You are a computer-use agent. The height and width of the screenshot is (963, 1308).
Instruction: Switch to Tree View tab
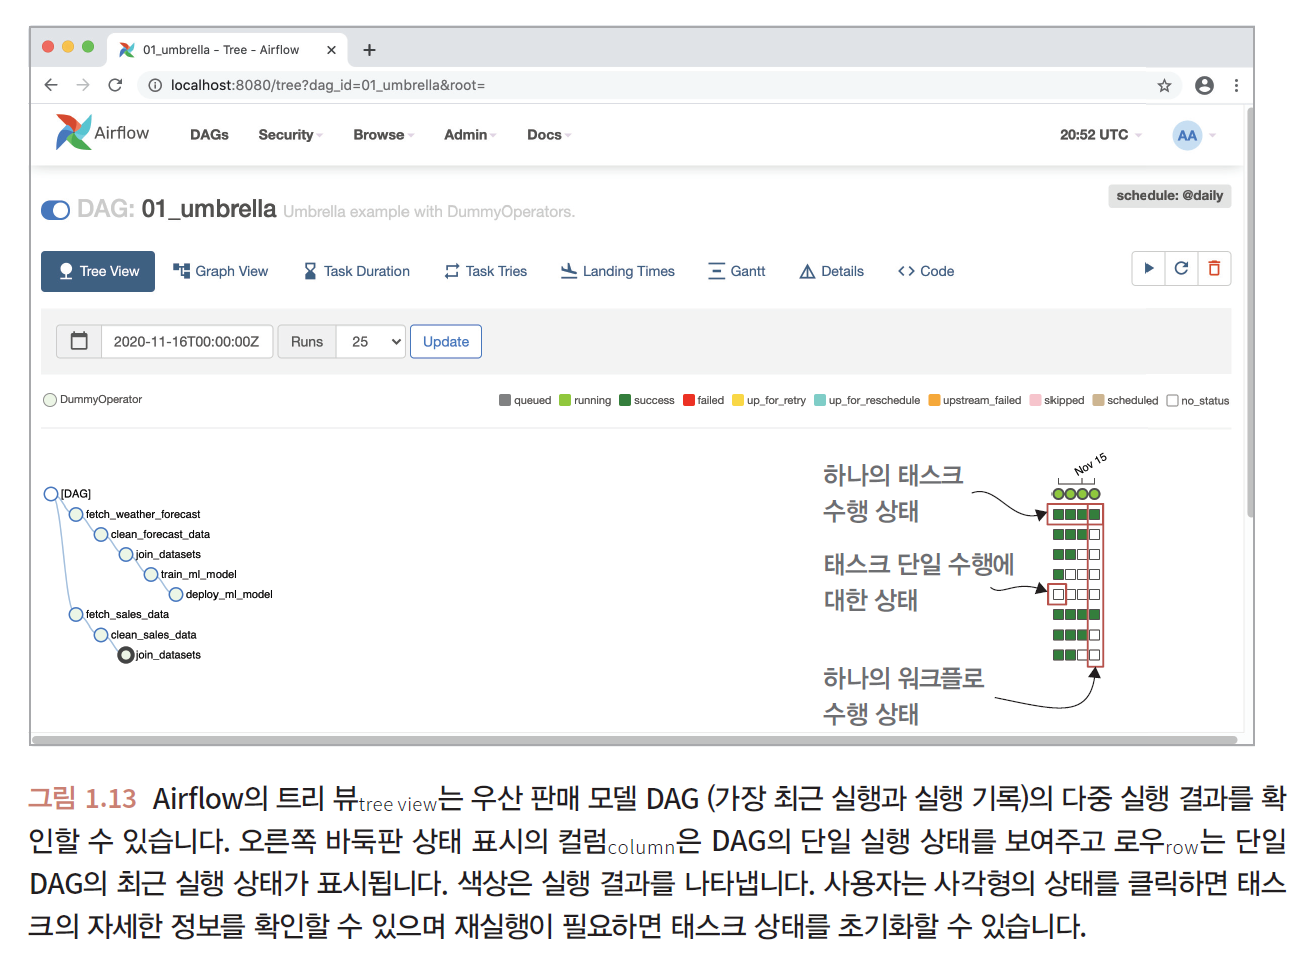pos(98,271)
